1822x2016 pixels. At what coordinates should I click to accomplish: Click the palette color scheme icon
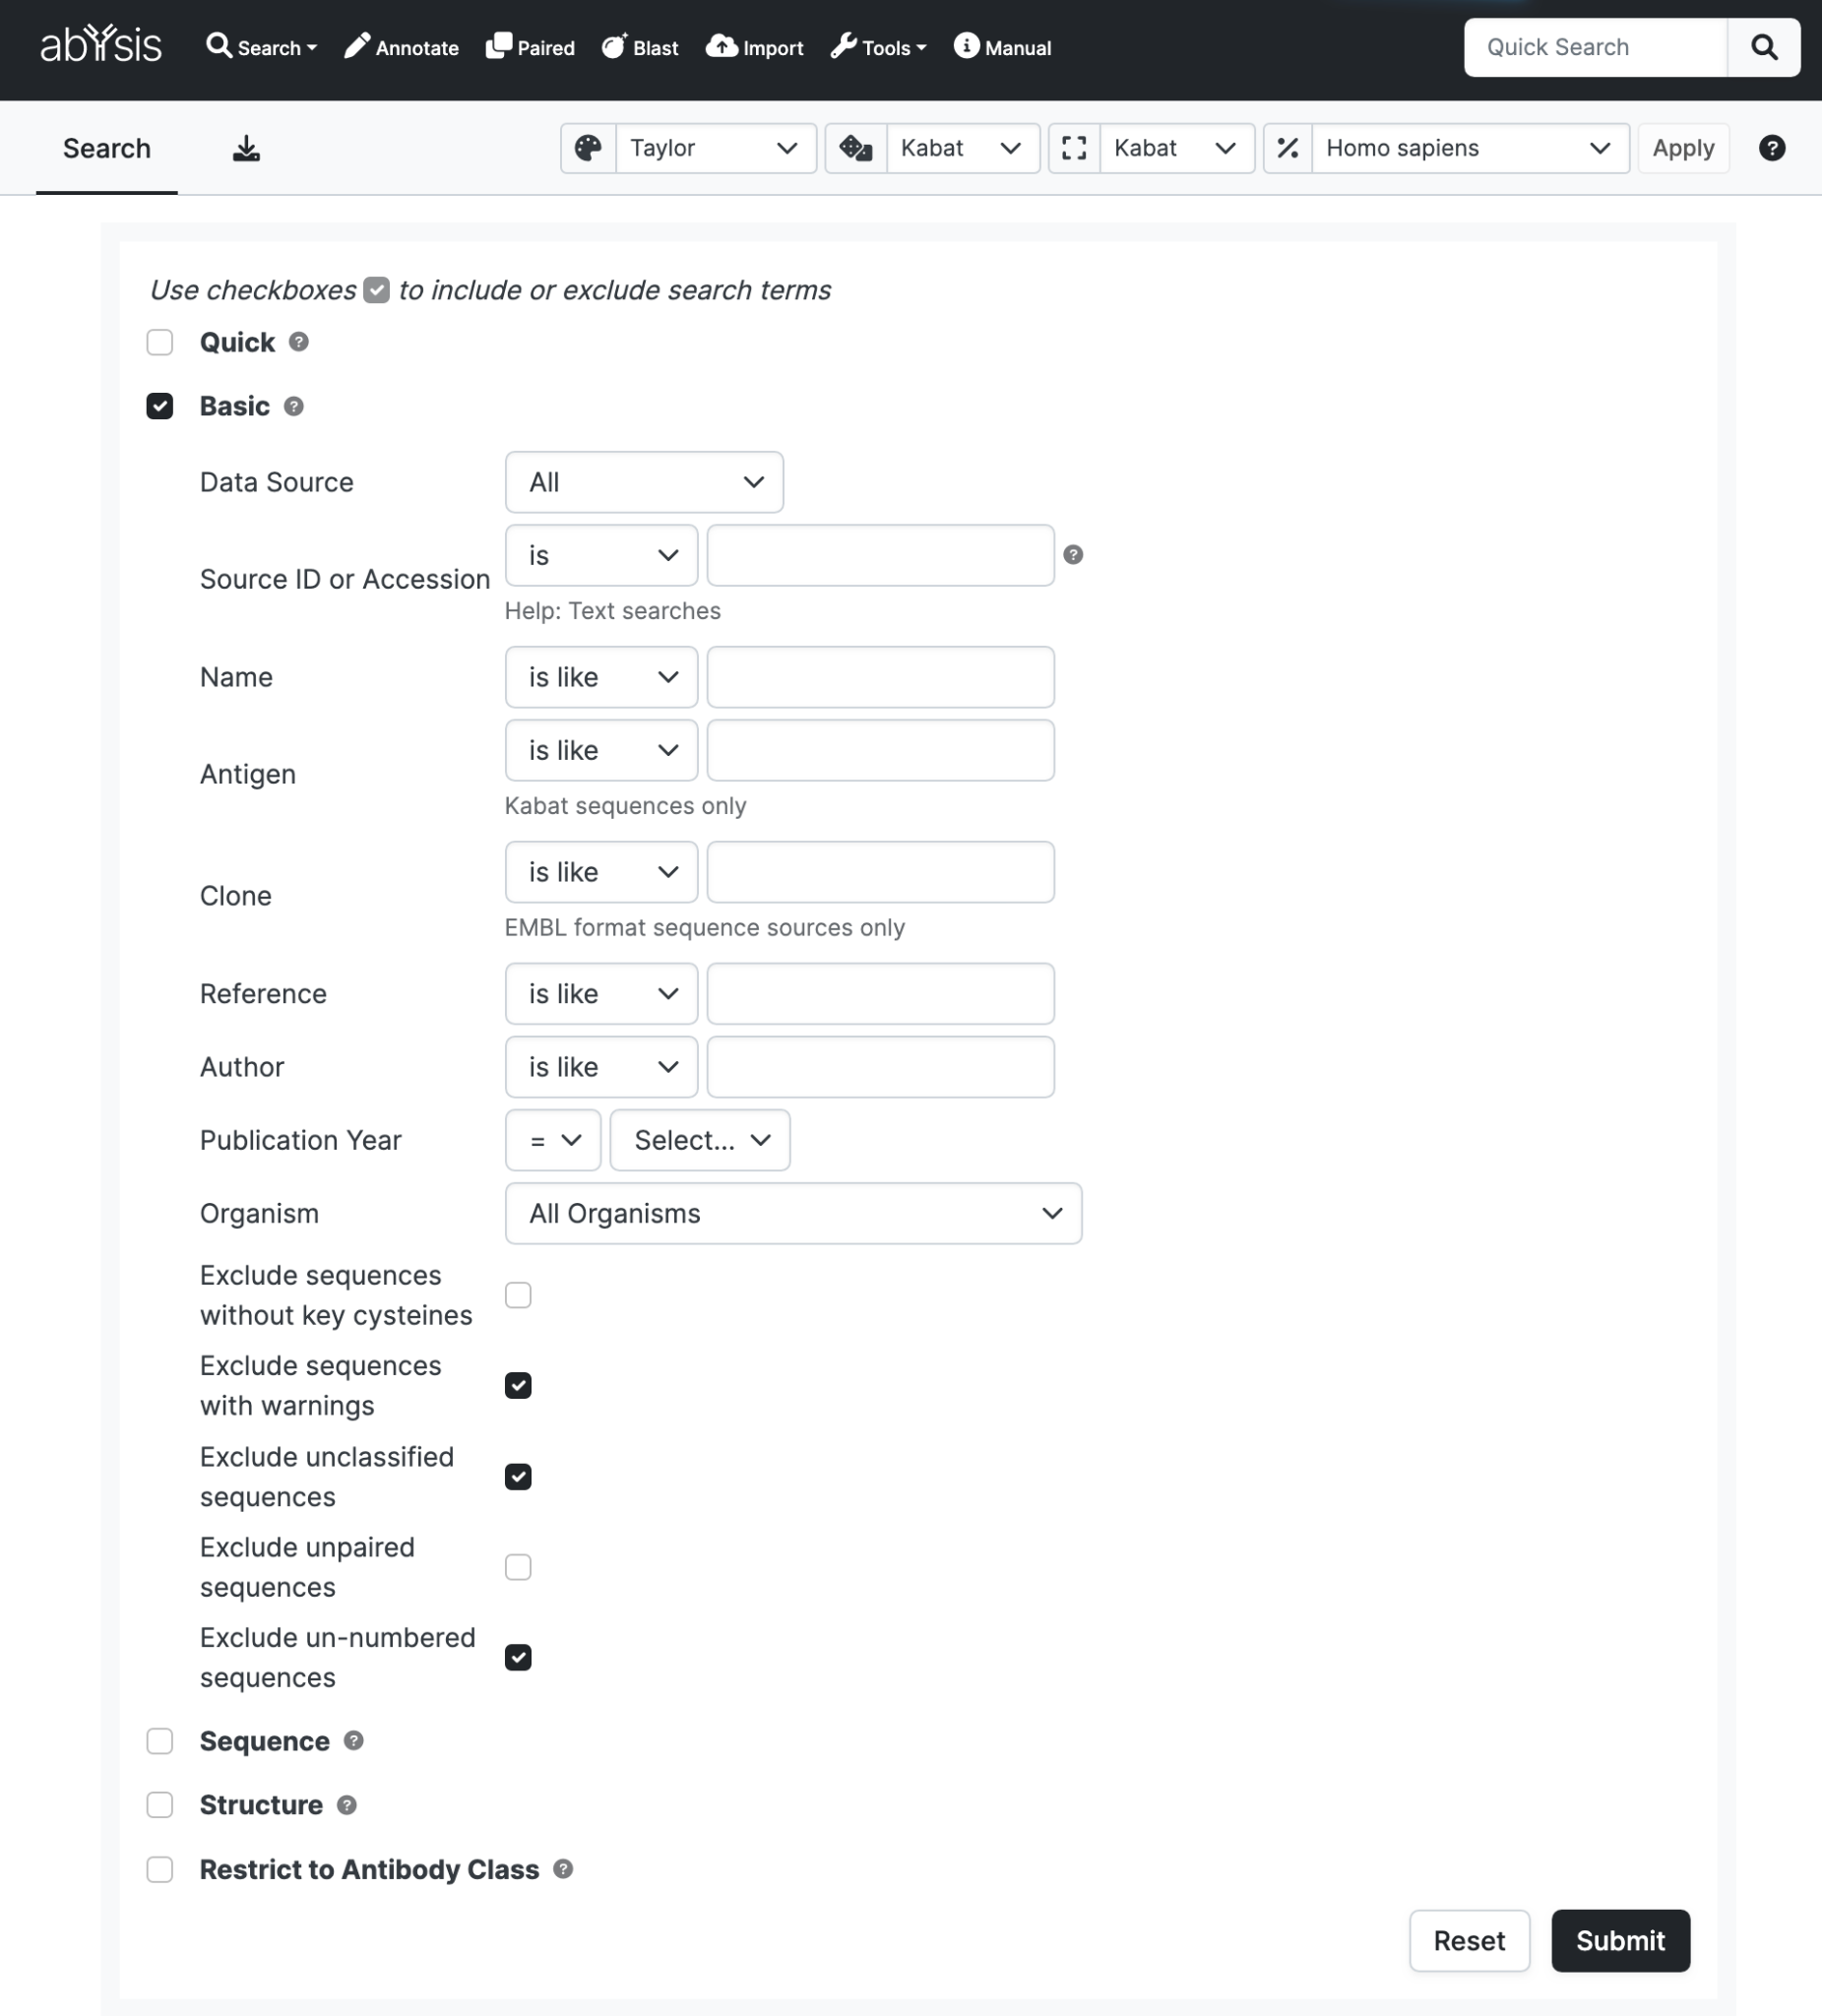(588, 148)
